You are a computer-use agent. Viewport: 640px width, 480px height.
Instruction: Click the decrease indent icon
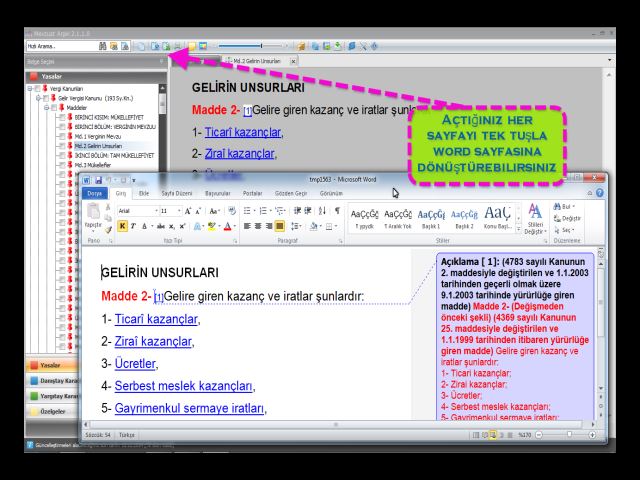(297, 211)
